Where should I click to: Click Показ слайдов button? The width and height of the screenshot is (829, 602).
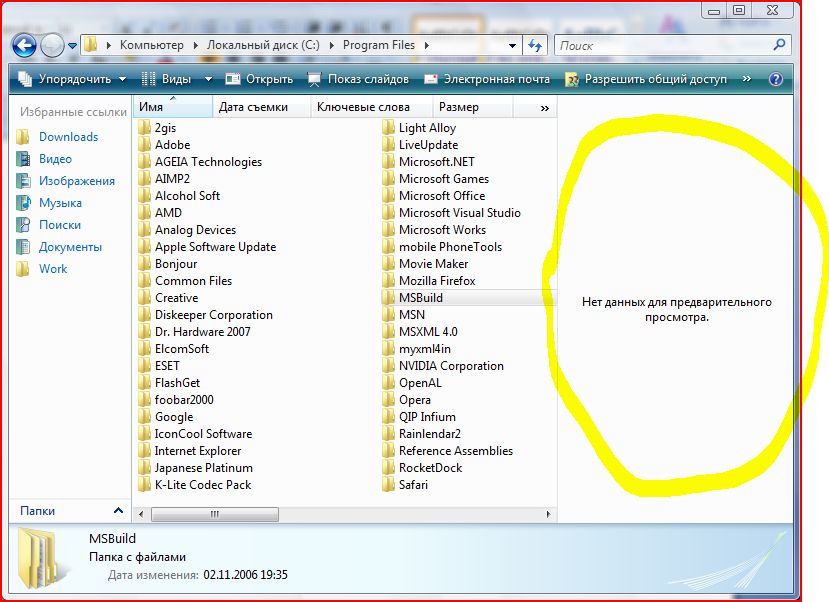click(x=358, y=79)
